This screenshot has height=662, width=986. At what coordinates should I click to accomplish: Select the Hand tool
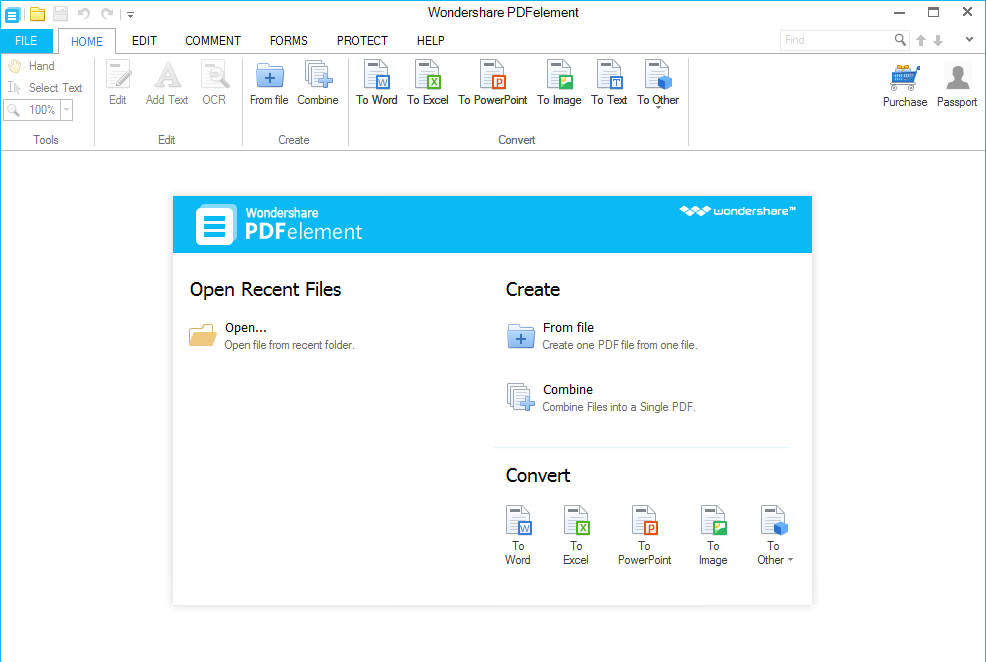pos(31,65)
